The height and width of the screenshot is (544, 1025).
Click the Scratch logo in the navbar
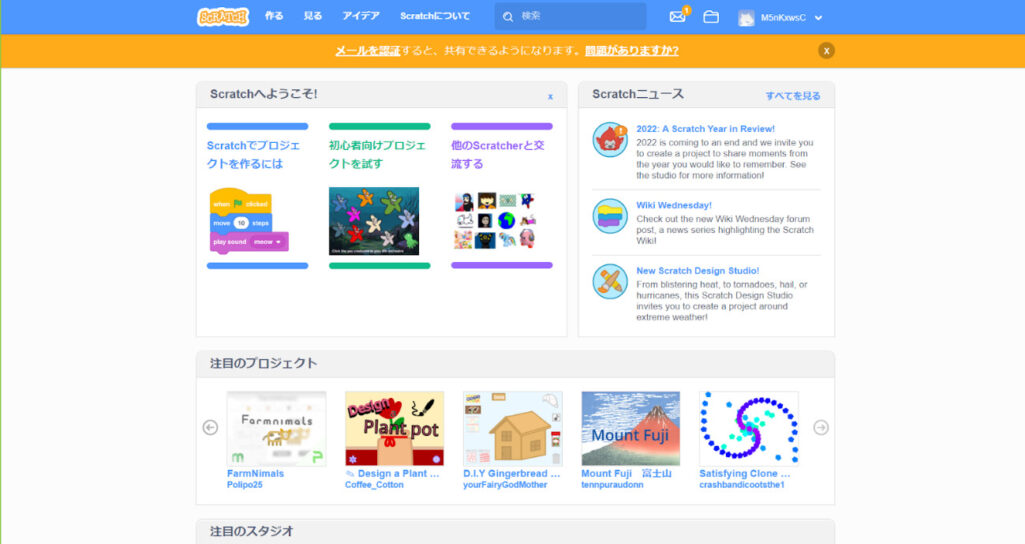223,16
